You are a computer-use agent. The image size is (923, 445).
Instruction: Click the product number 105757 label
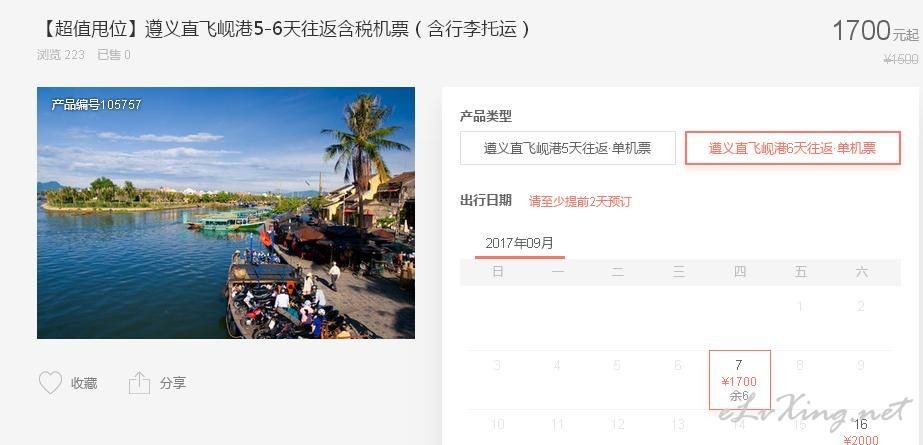[96, 105]
